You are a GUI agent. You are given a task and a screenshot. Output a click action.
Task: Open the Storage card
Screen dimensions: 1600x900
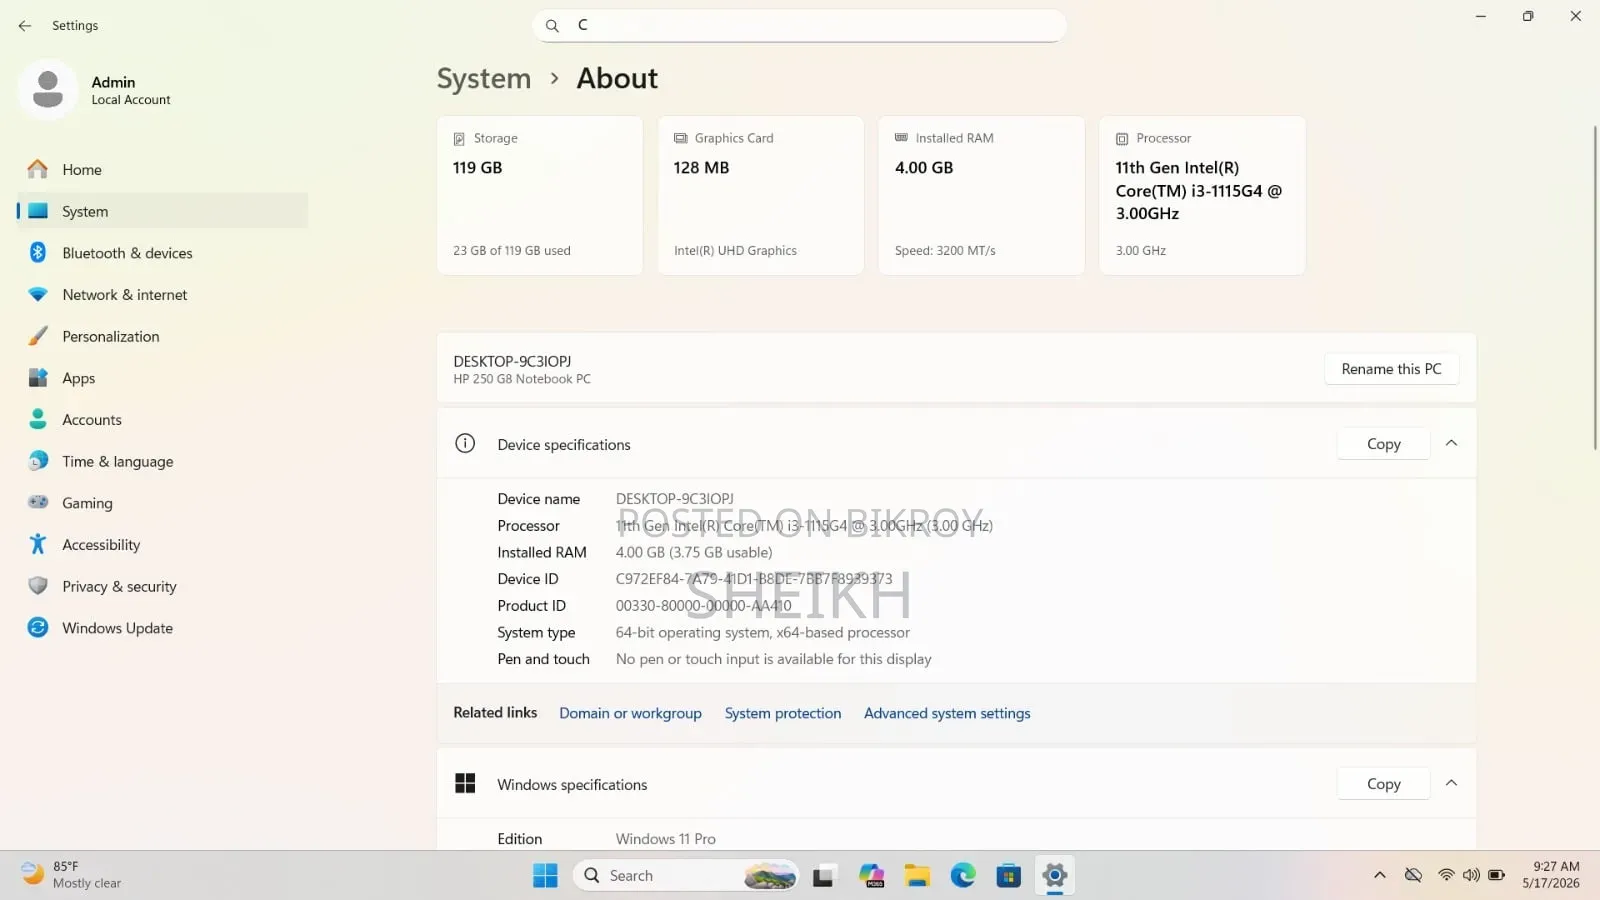coord(540,195)
